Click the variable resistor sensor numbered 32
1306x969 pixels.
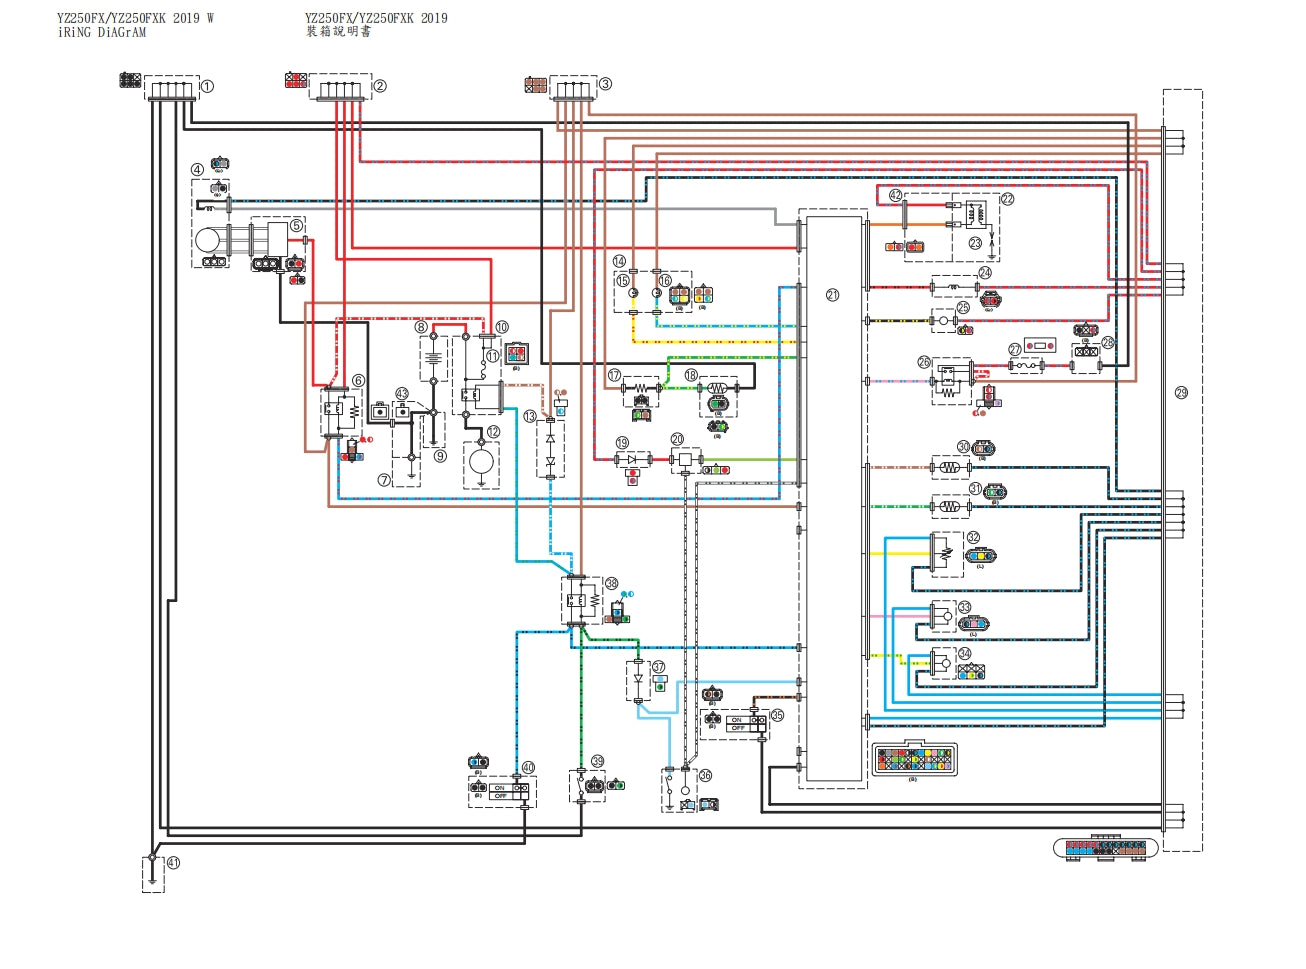(944, 554)
